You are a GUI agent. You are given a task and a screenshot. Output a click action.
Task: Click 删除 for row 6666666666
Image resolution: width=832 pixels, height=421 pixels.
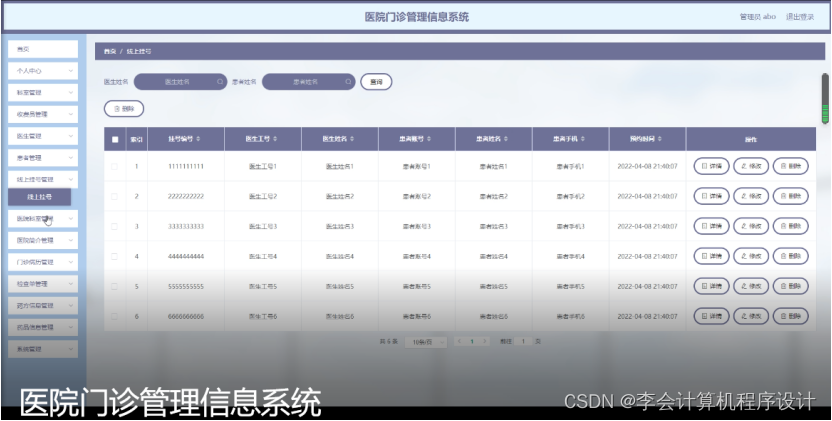[x=791, y=316]
